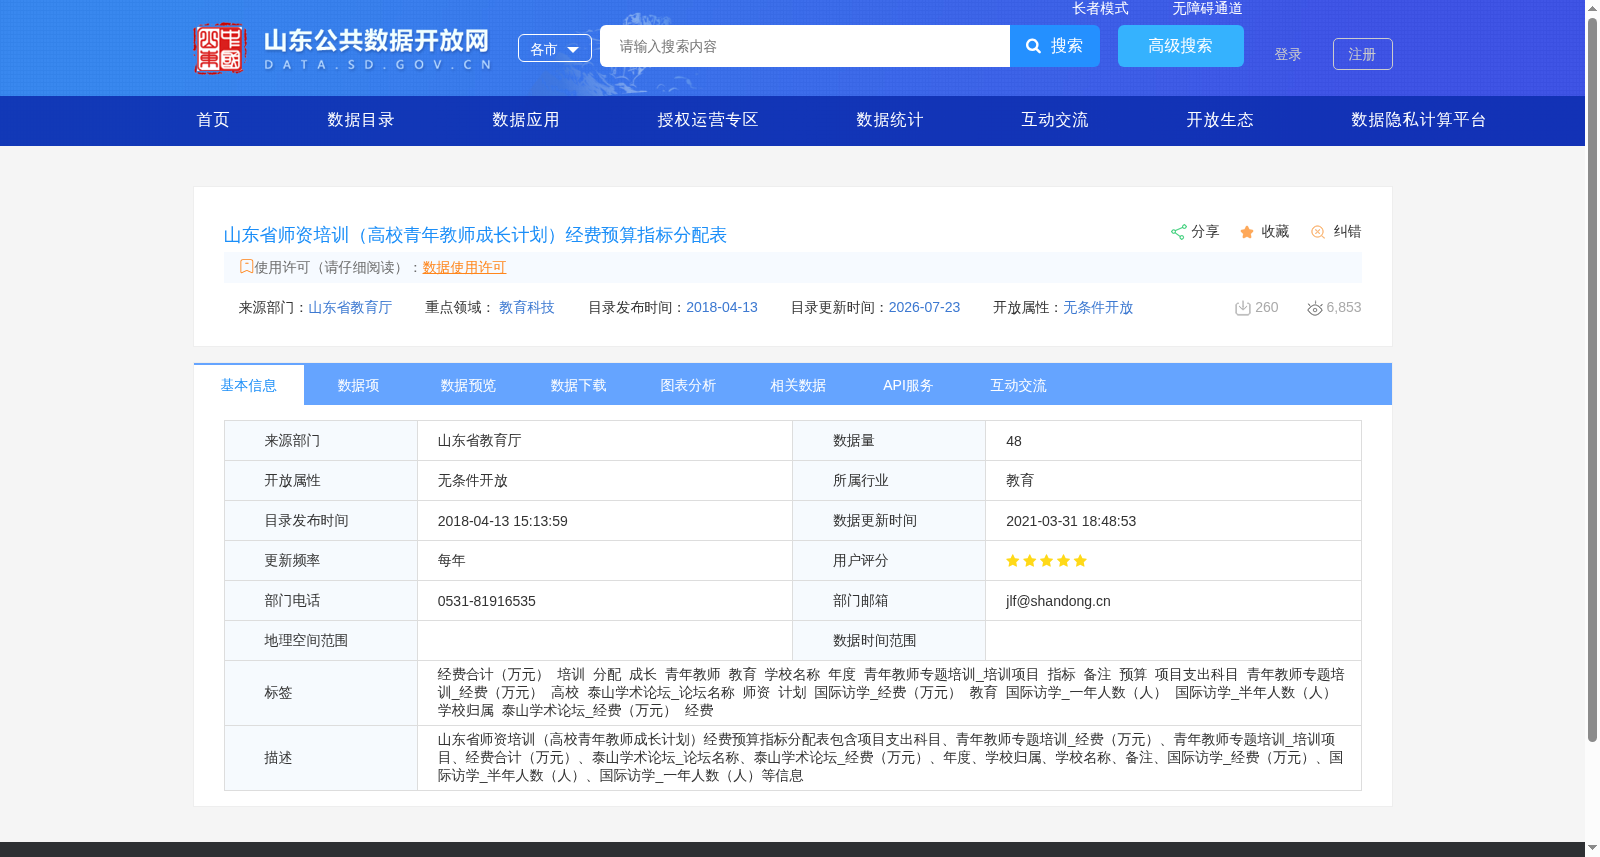Click the user rating stars
Image resolution: width=1600 pixels, height=857 pixels.
coord(1046,561)
